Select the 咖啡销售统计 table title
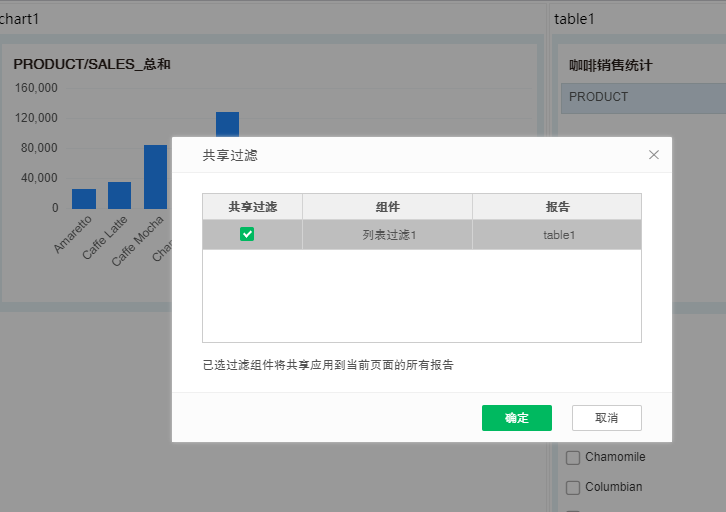 (610, 65)
